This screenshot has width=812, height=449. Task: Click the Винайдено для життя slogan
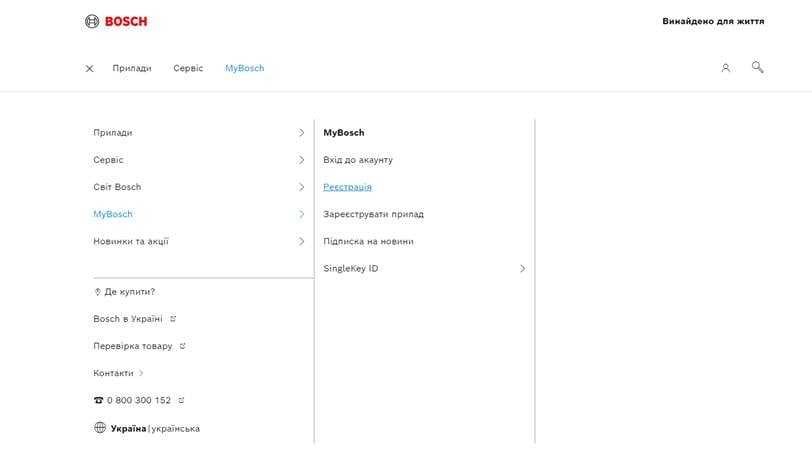(713, 21)
